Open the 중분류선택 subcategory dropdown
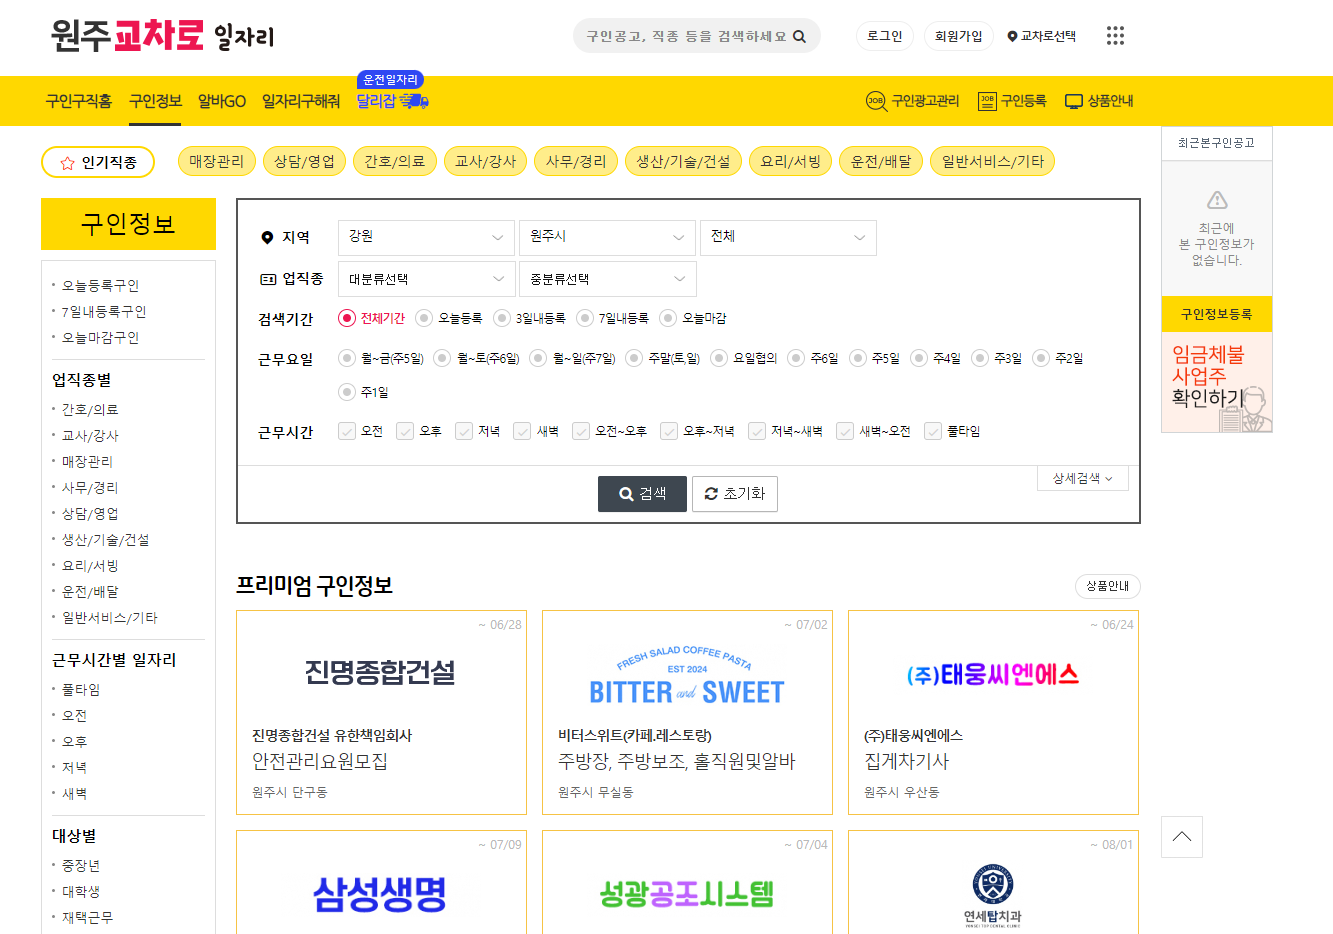Viewport: 1333px width, 934px height. (x=607, y=279)
